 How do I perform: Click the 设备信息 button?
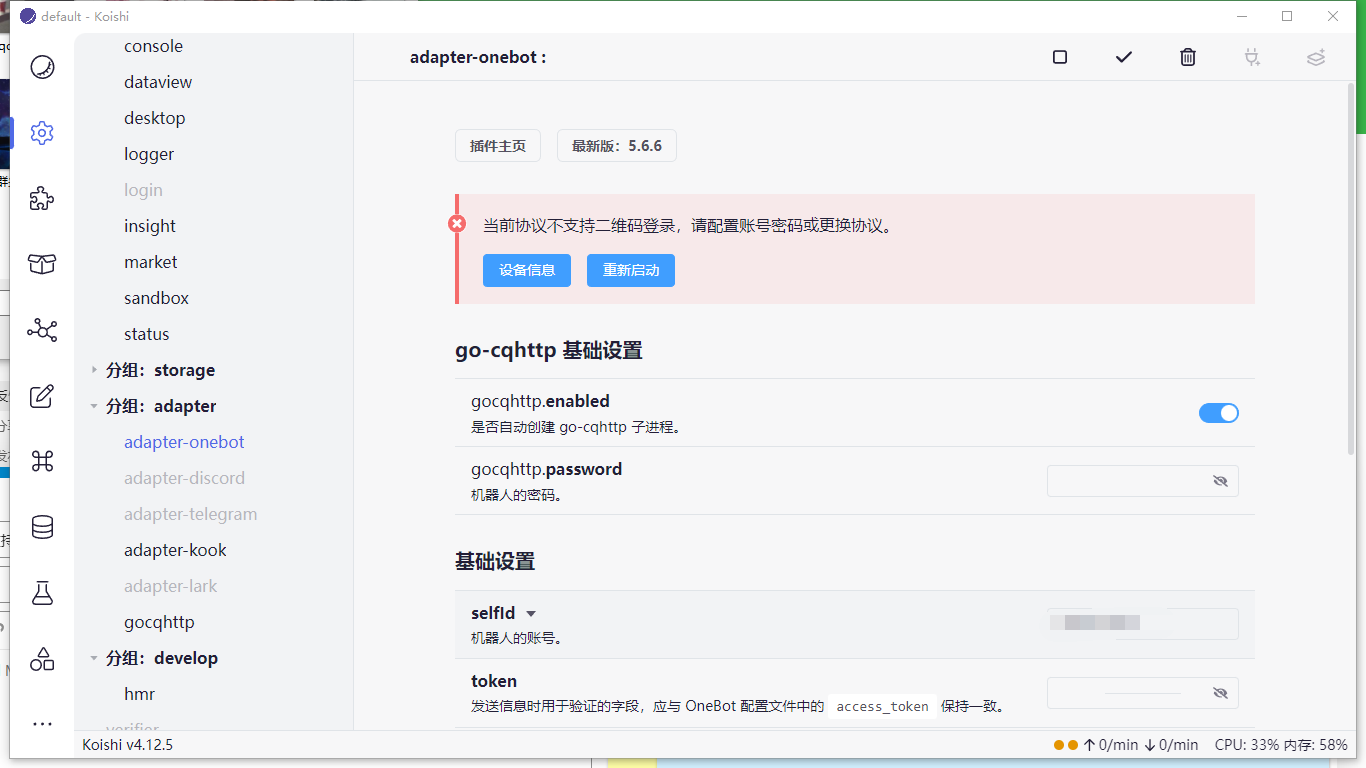point(527,270)
